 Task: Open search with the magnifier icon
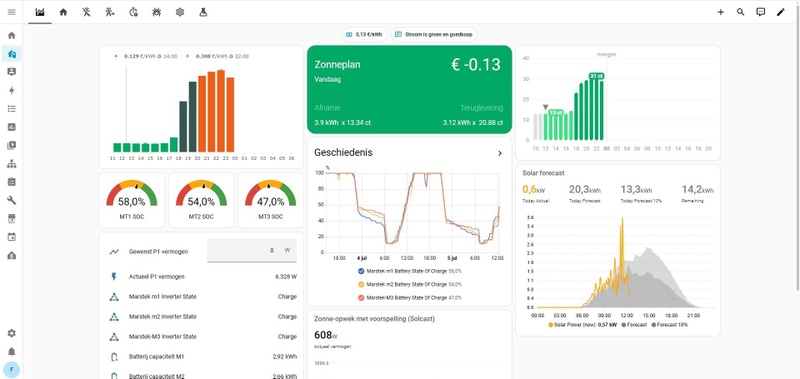pyautogui.click(x=740, y=12)
